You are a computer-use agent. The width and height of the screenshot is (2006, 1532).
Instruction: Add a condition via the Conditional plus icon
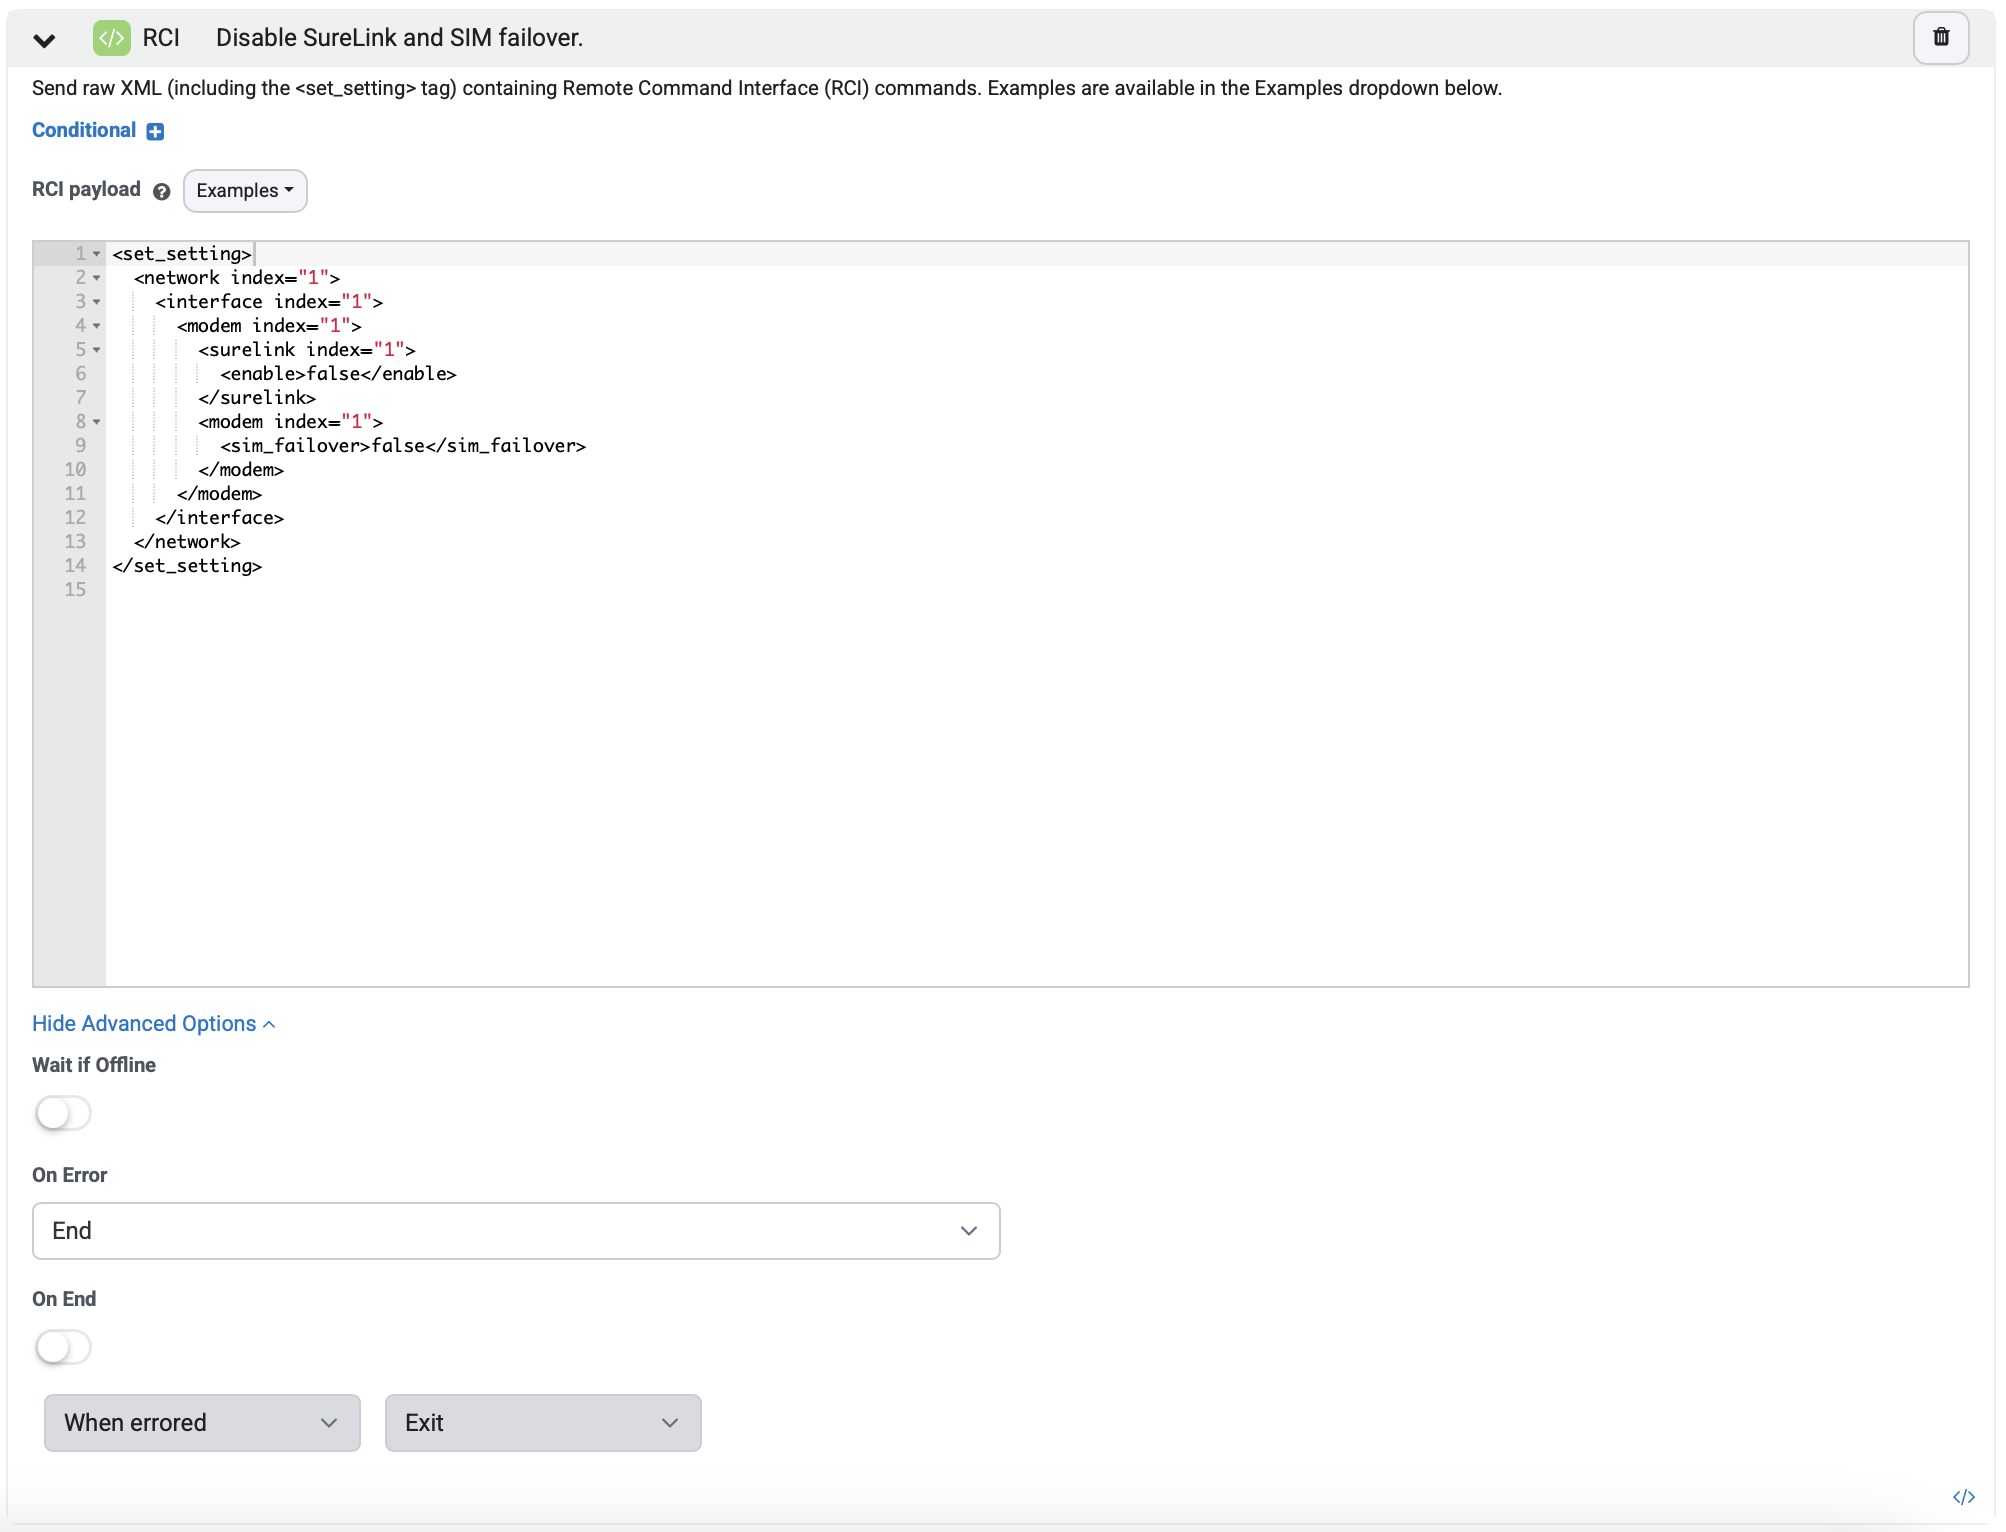(x=155, y=132)
